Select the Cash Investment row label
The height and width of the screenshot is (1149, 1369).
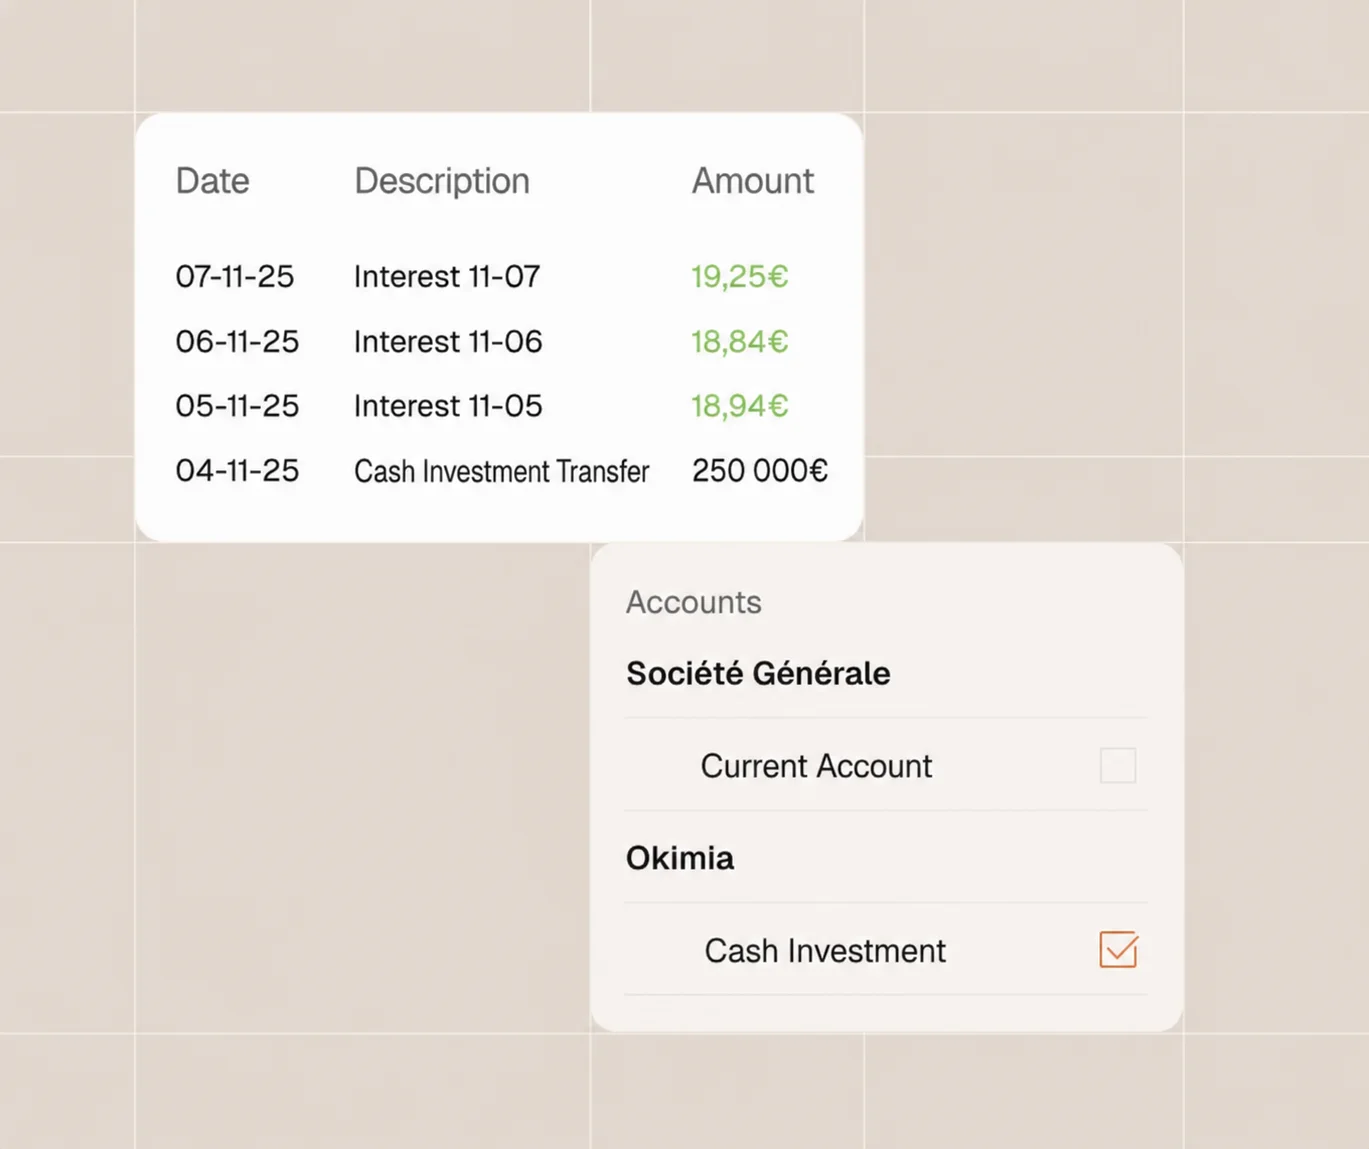[x=825, y=950]
